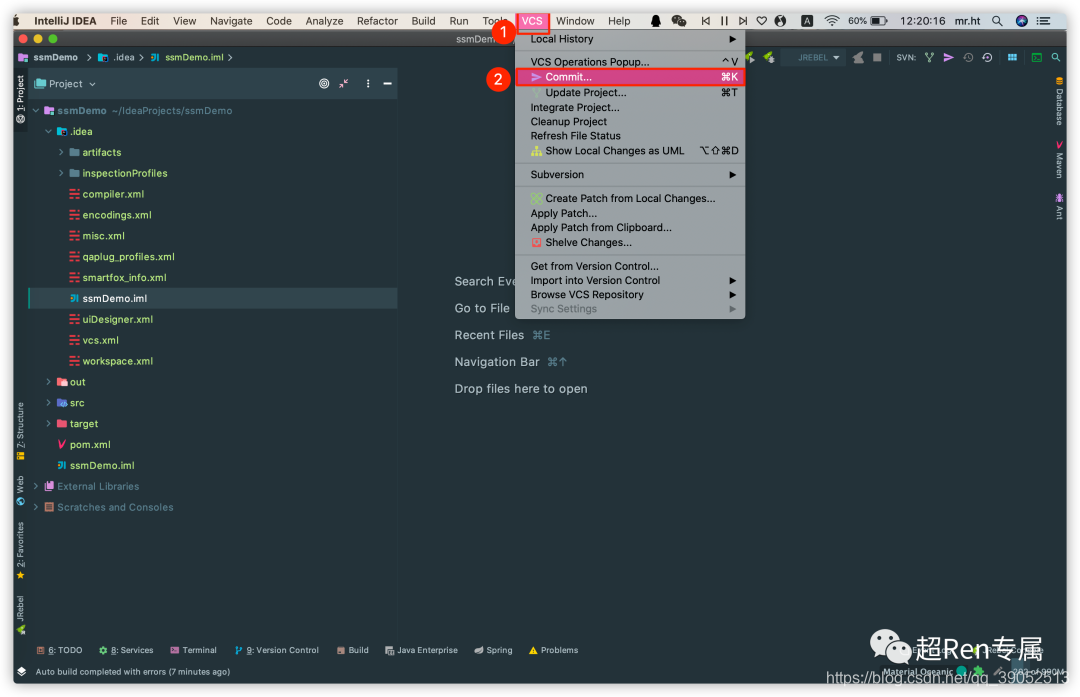Expand the artifacts folder
This screenshot has height=697, width=1080.
tap(61, 152)
